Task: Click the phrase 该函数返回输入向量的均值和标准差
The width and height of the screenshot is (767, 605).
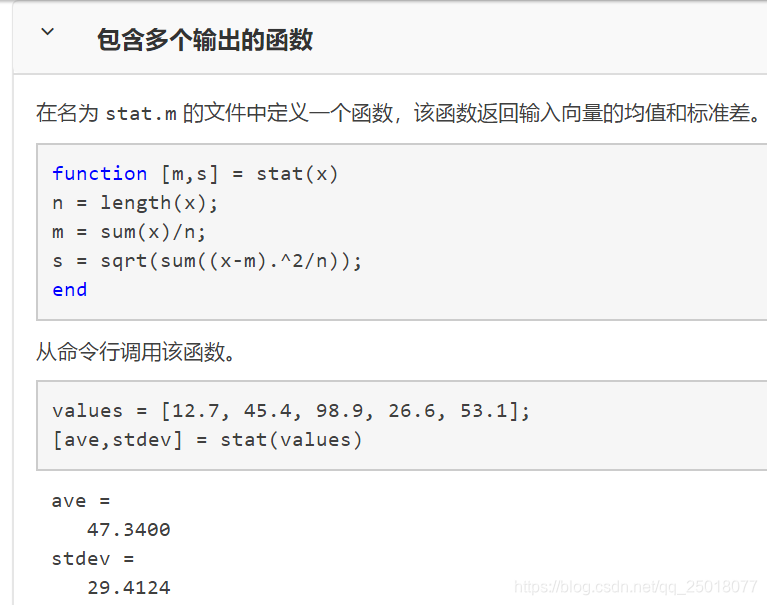Action: tap(582, 113)
